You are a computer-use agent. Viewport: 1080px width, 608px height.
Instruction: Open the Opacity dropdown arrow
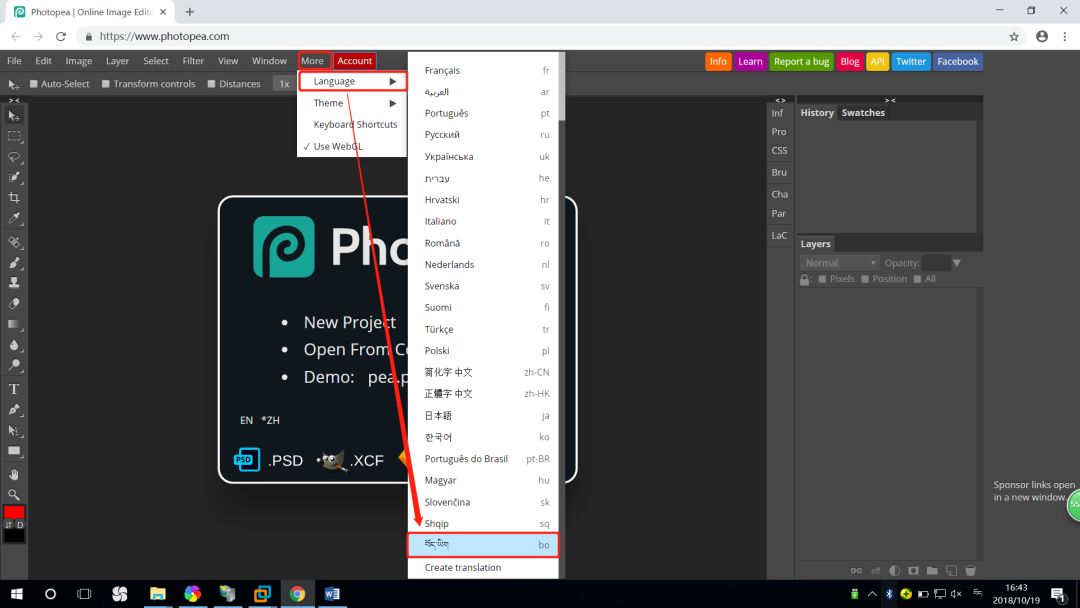[957, 263]
